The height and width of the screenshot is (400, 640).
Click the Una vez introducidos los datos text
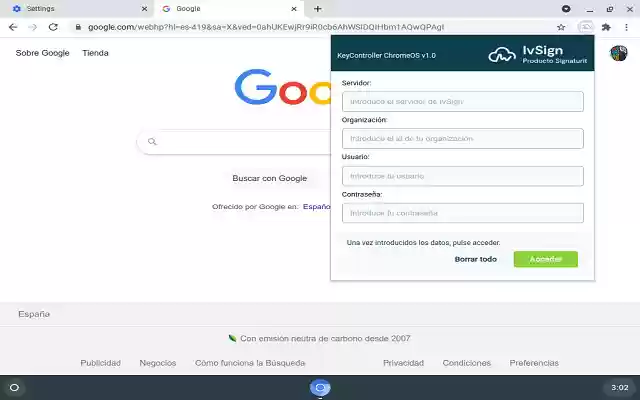coord(423,242)
